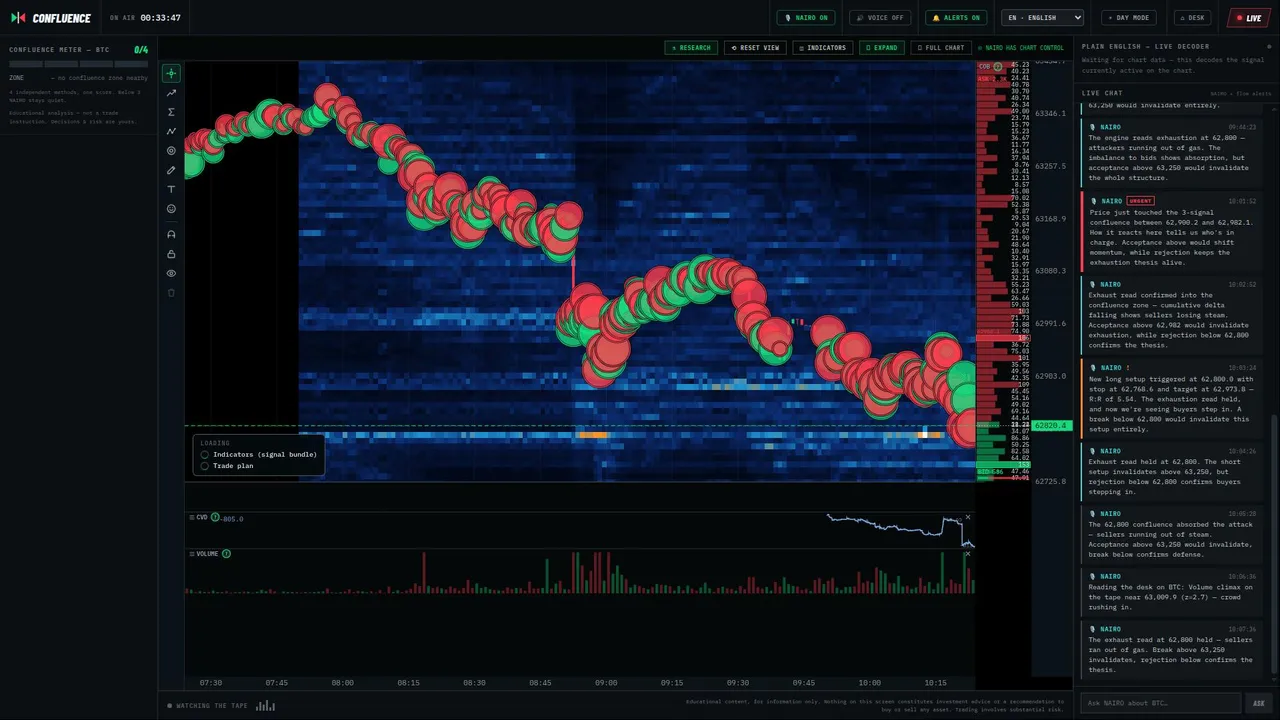Click the Confluence Meter 0/4 score
The image size is (1280, 720).
point(141,50)
